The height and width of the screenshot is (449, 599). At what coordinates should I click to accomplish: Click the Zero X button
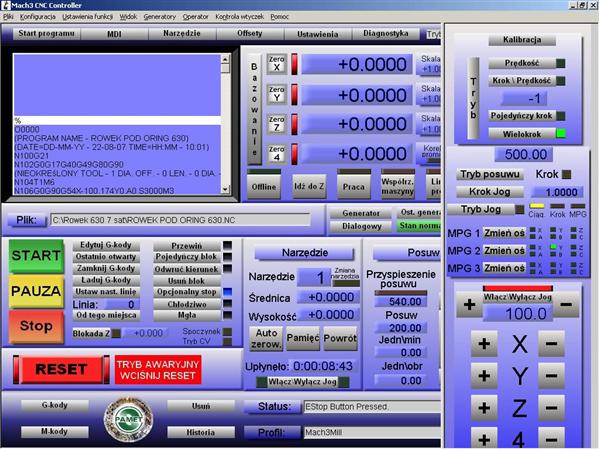click(x=276, y=63)
